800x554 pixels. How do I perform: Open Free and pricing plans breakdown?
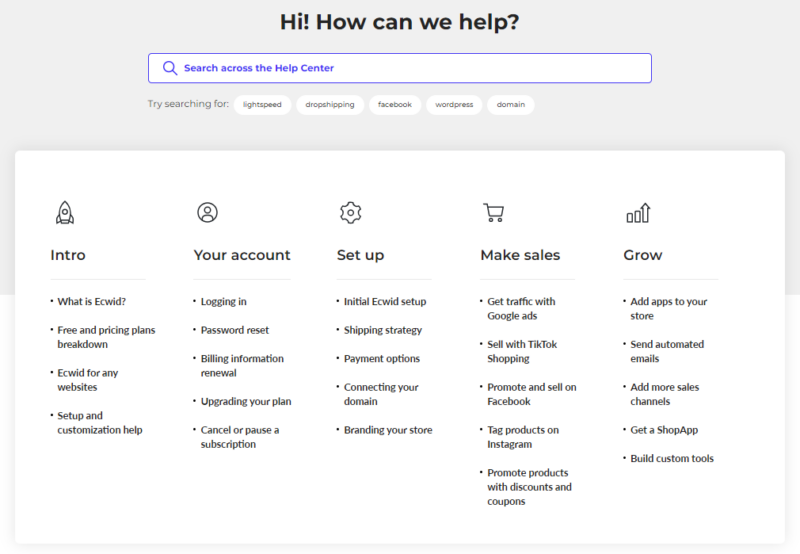tap(106, 337)
